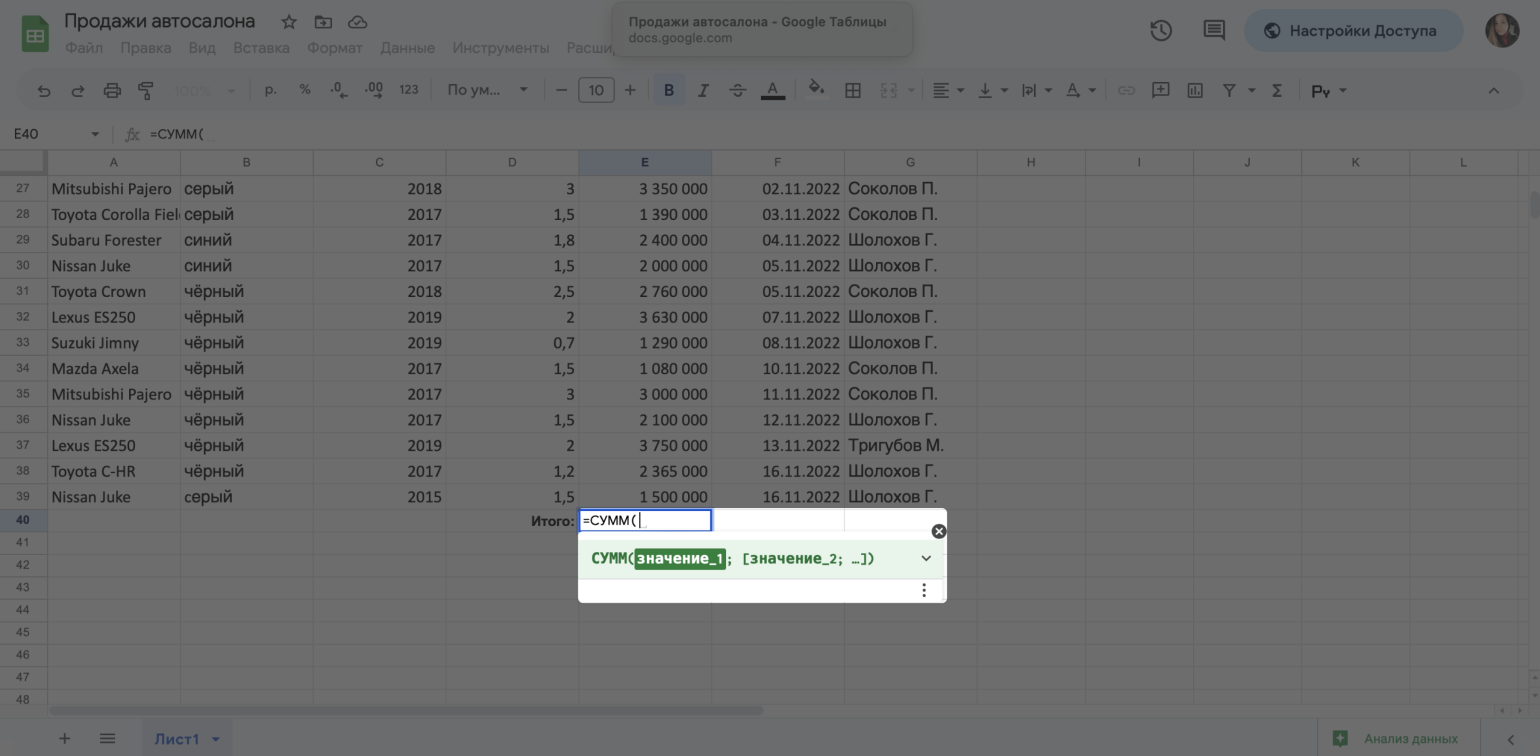Open the Лист1 sheet tab dropdown arrow
The width and height of the screenshot is (1540, 756).
click(x=215, y=740)
